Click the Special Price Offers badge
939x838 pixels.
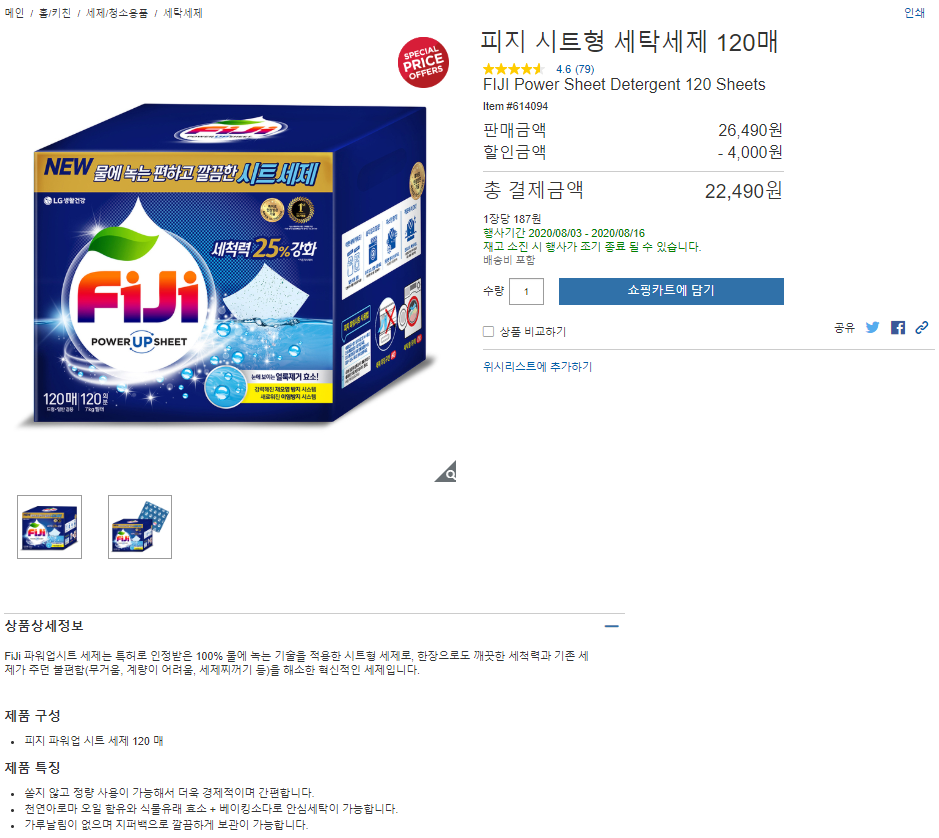click(x=423, y=62)
